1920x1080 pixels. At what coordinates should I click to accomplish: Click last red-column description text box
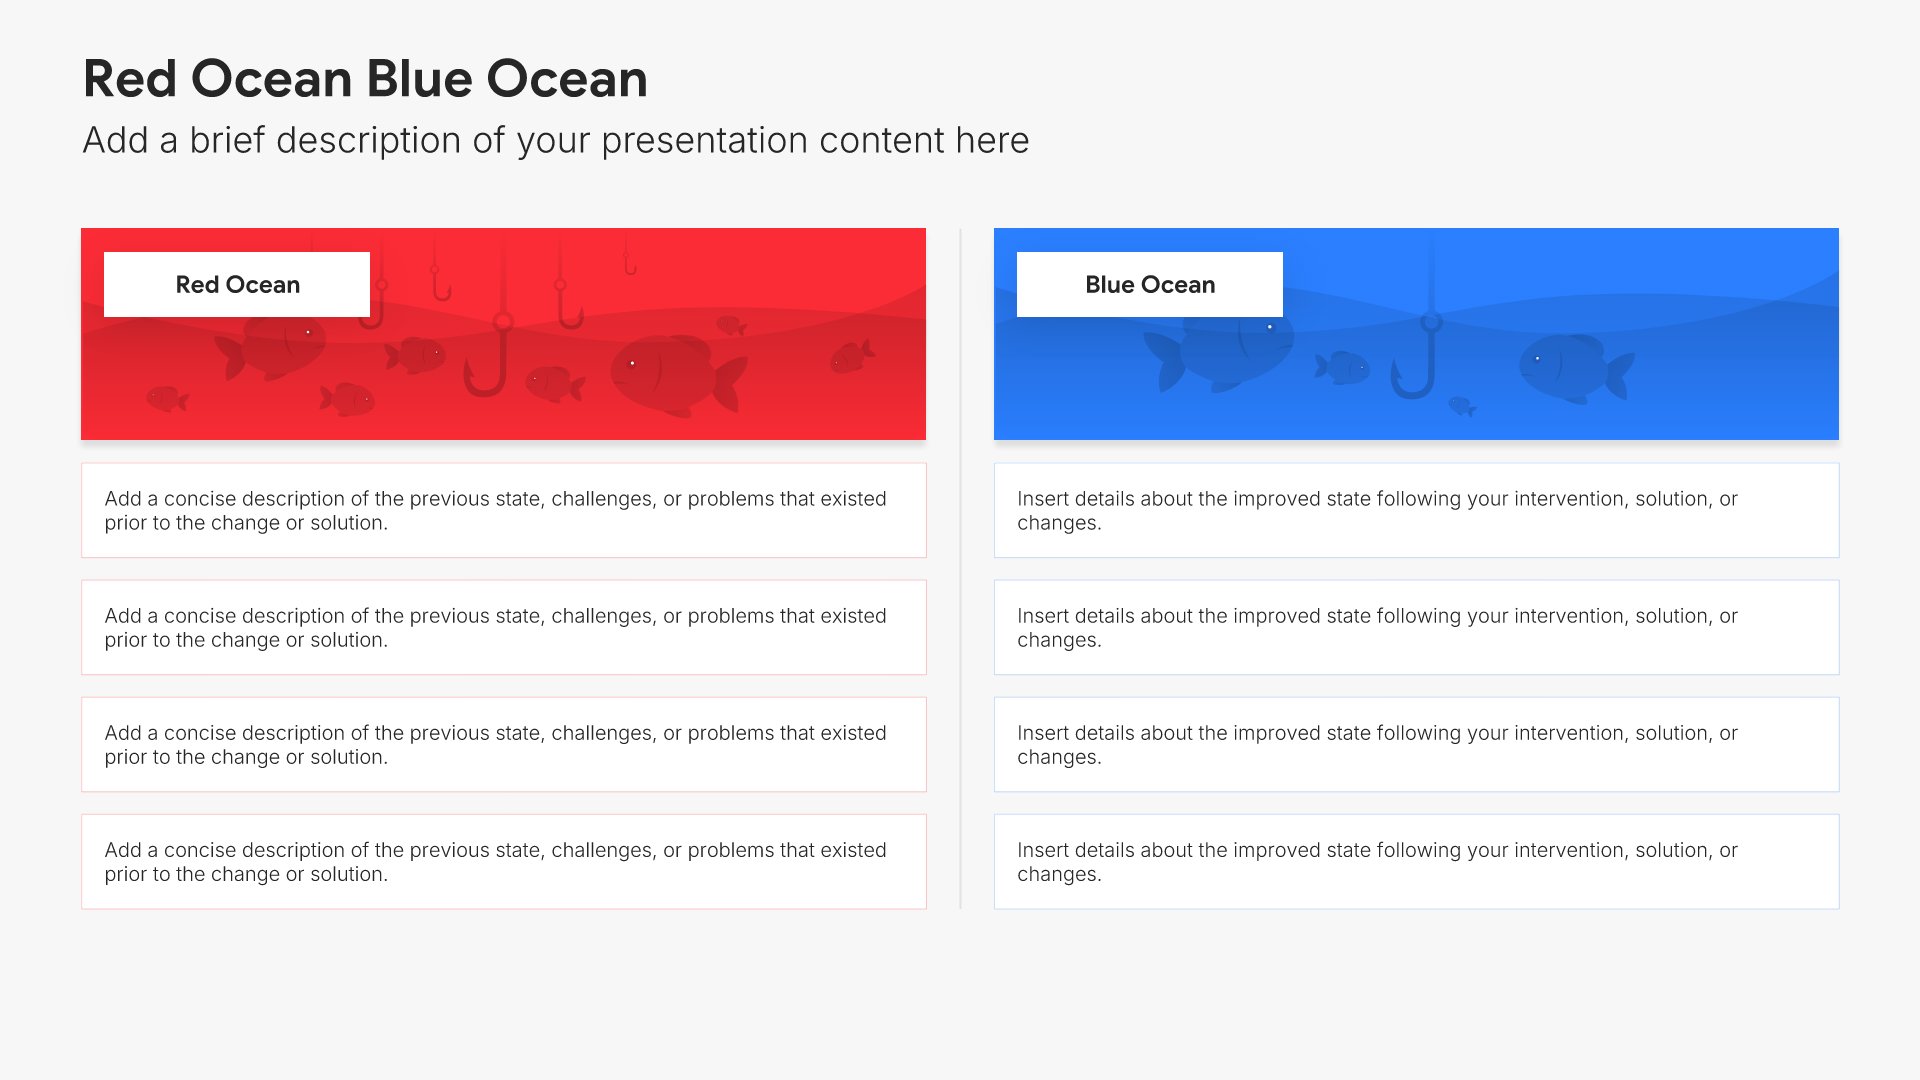(x=504, y=861)
